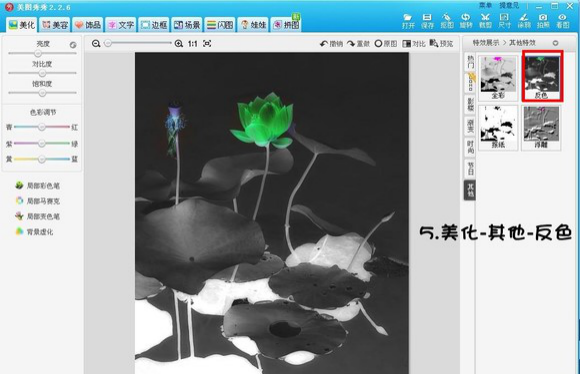Click the 亮度 brightness slider
The width and height of the screenshot is (581, 375).
(x=42, y=53)
